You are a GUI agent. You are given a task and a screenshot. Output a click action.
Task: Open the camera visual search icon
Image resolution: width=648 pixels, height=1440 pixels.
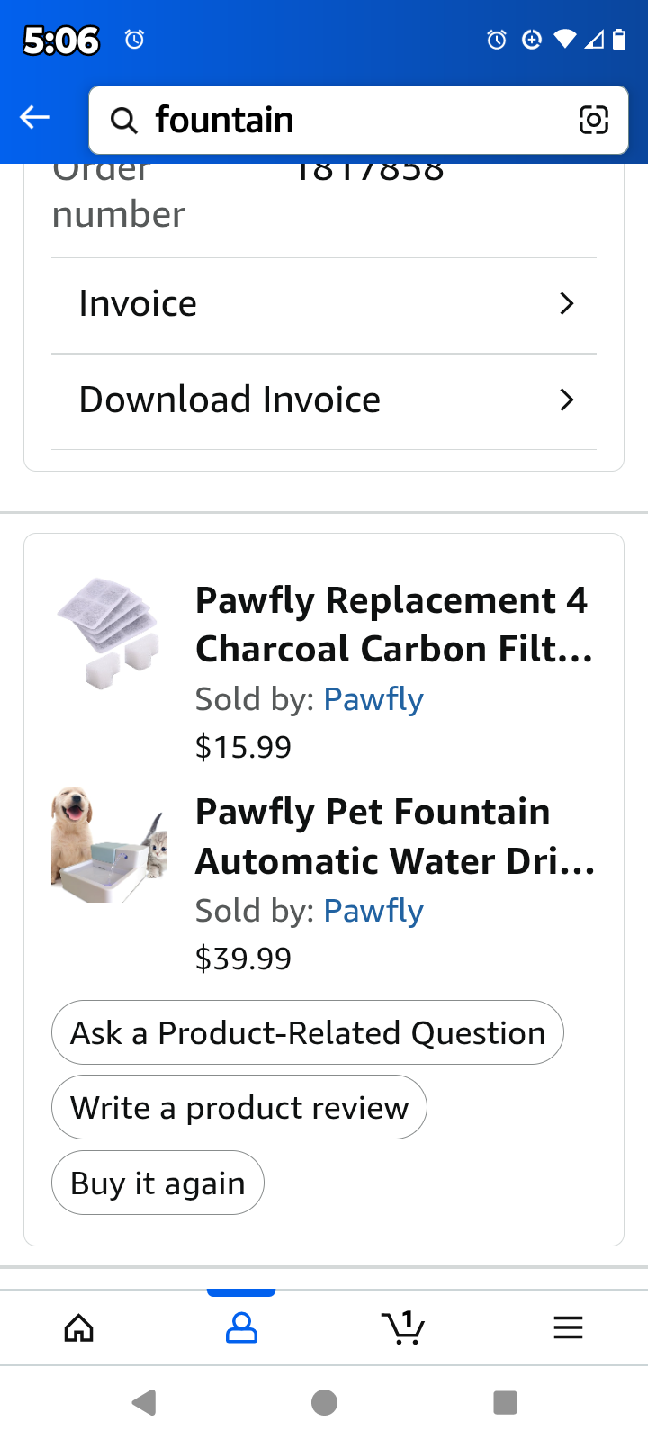pos(594,119)
